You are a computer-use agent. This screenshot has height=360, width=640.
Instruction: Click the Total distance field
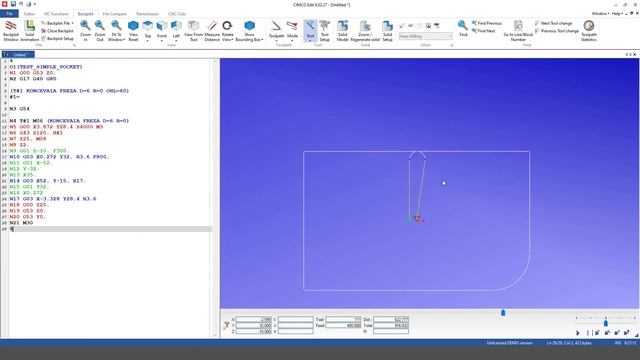[x=391, y=326]
